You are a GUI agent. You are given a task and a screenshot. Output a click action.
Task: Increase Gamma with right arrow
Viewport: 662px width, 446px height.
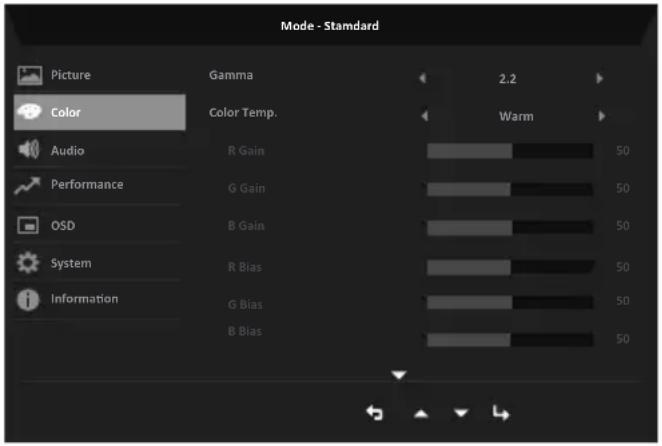click(x=600, y=78)
